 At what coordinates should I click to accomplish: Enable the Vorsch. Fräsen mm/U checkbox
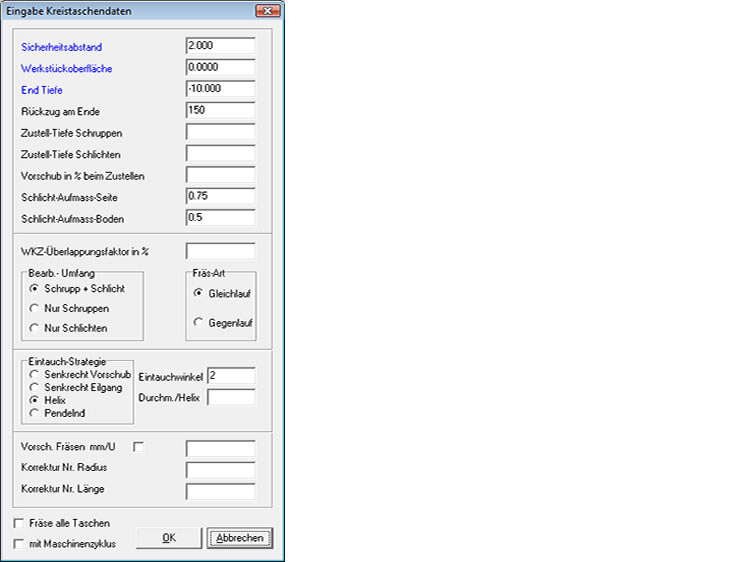139,446
